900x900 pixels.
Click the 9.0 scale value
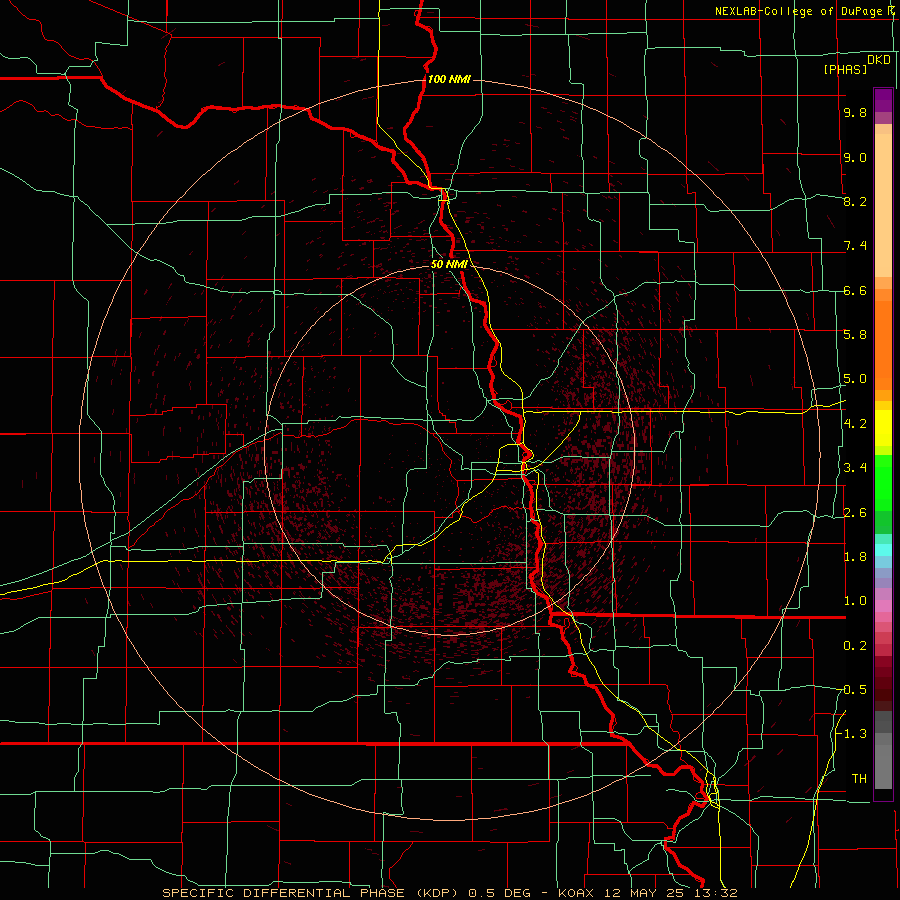point(855,157)
